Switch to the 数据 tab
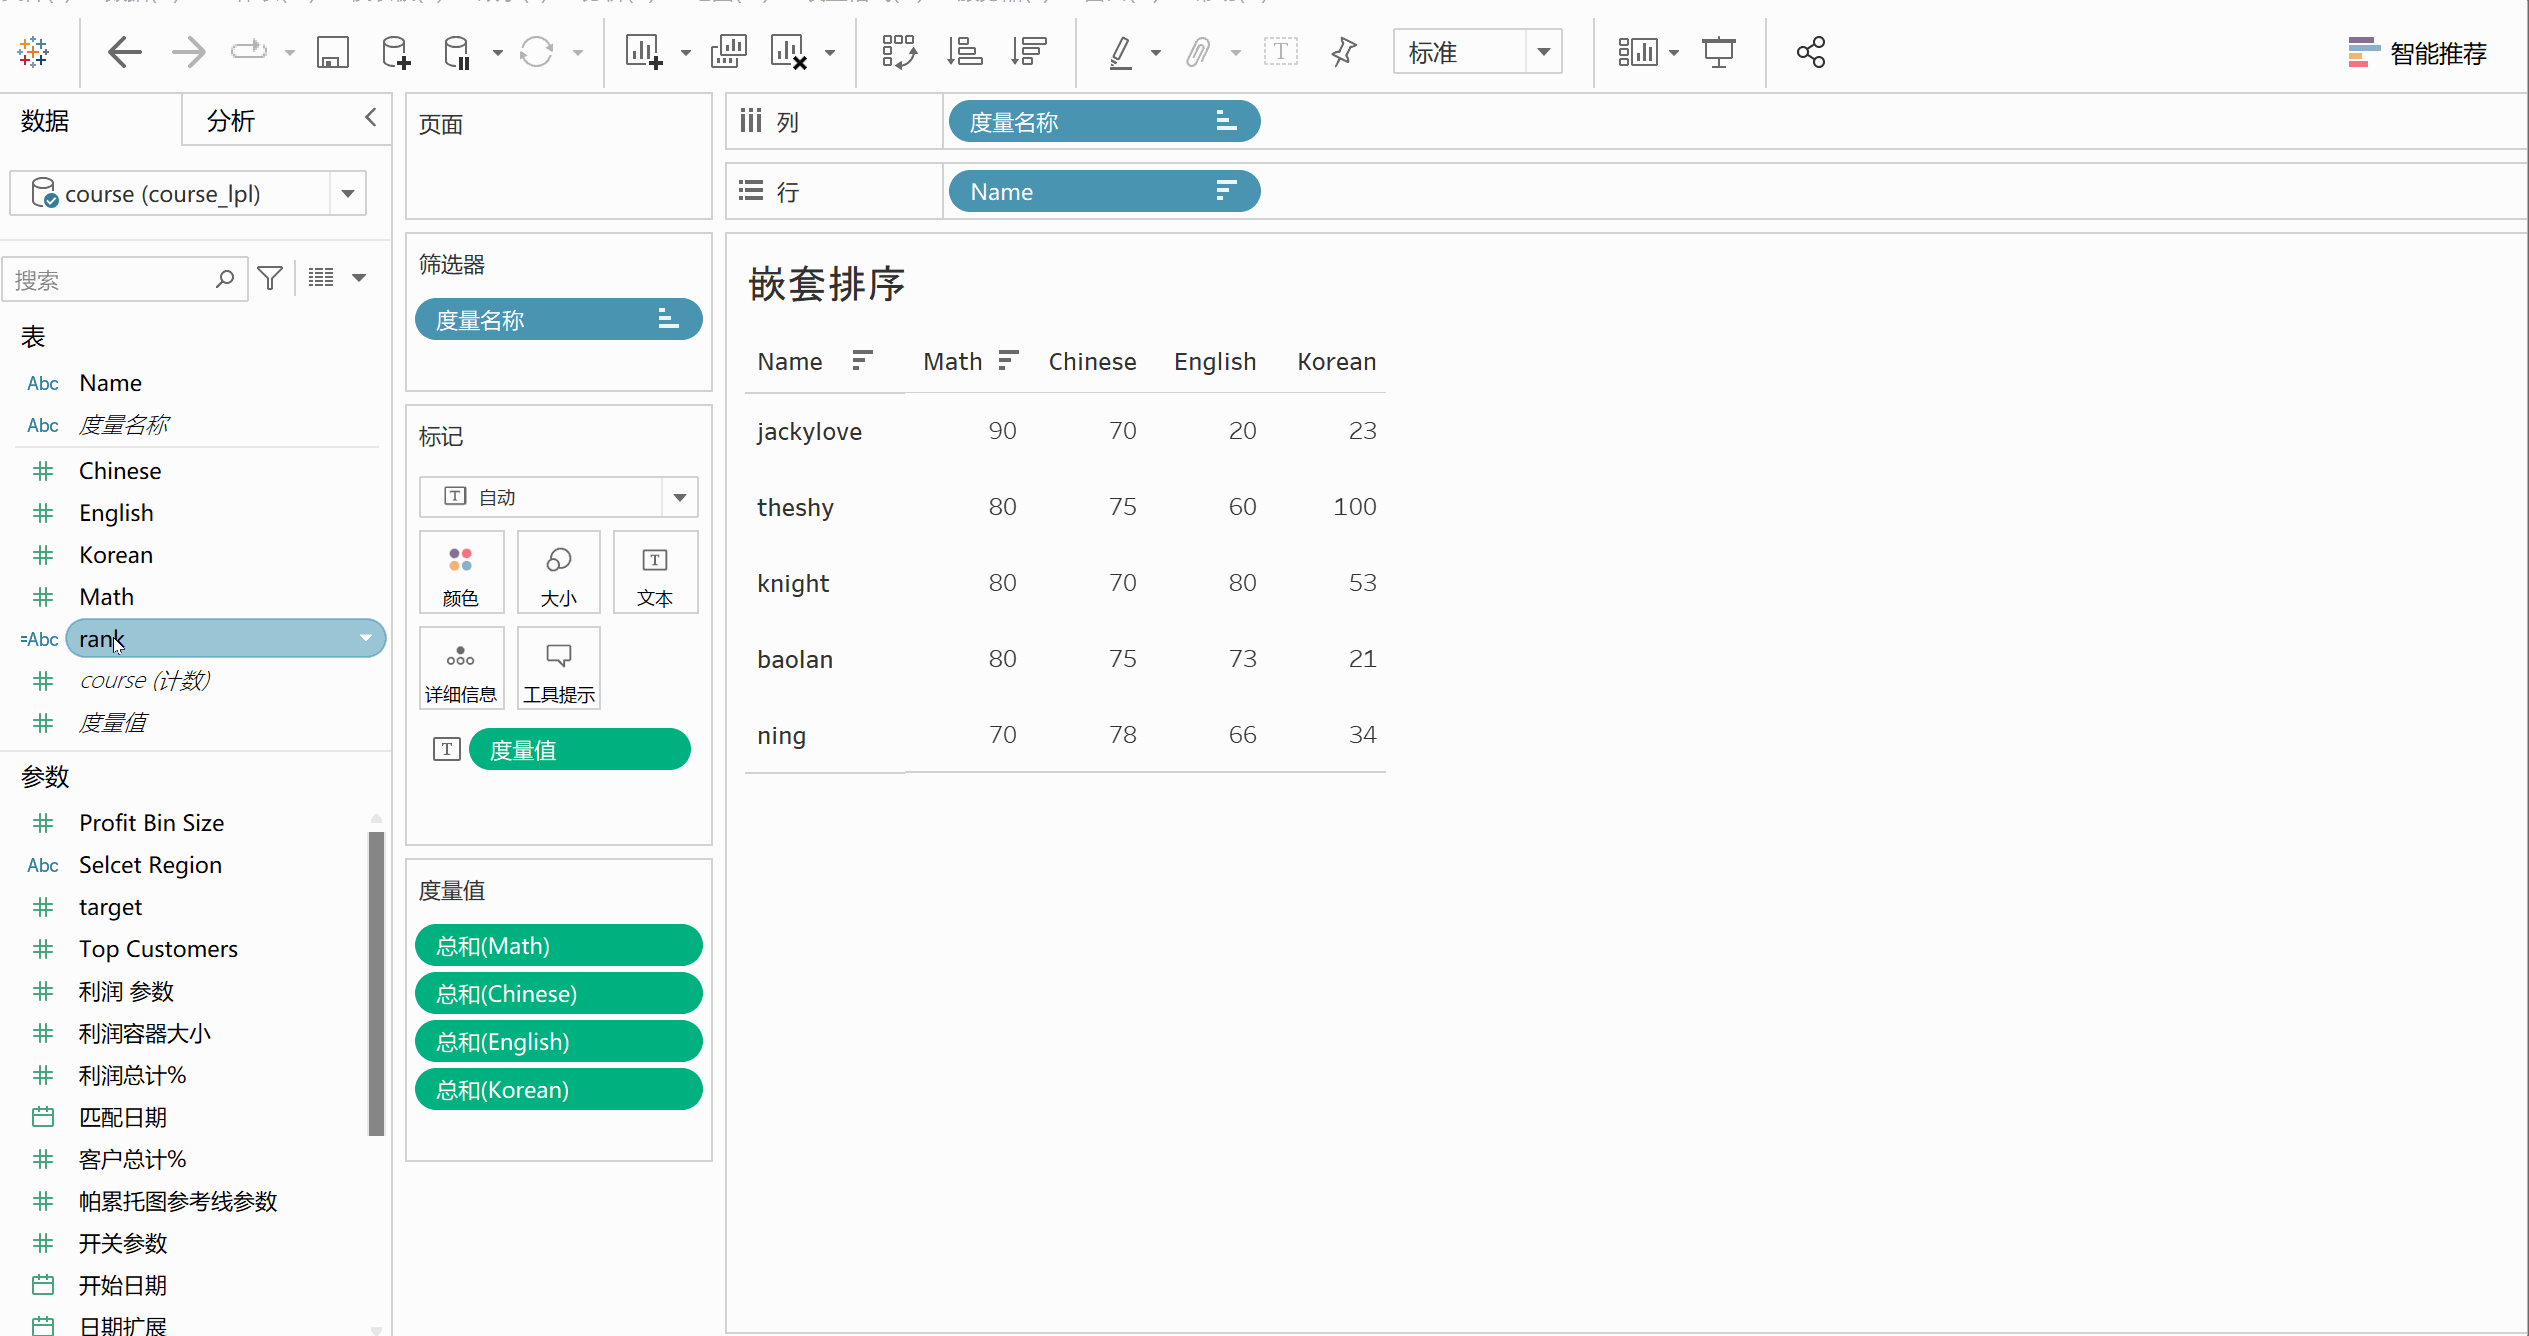The width and height of the screenshot is (2529, 1336). pyautogui.click(x=46, y=121)
